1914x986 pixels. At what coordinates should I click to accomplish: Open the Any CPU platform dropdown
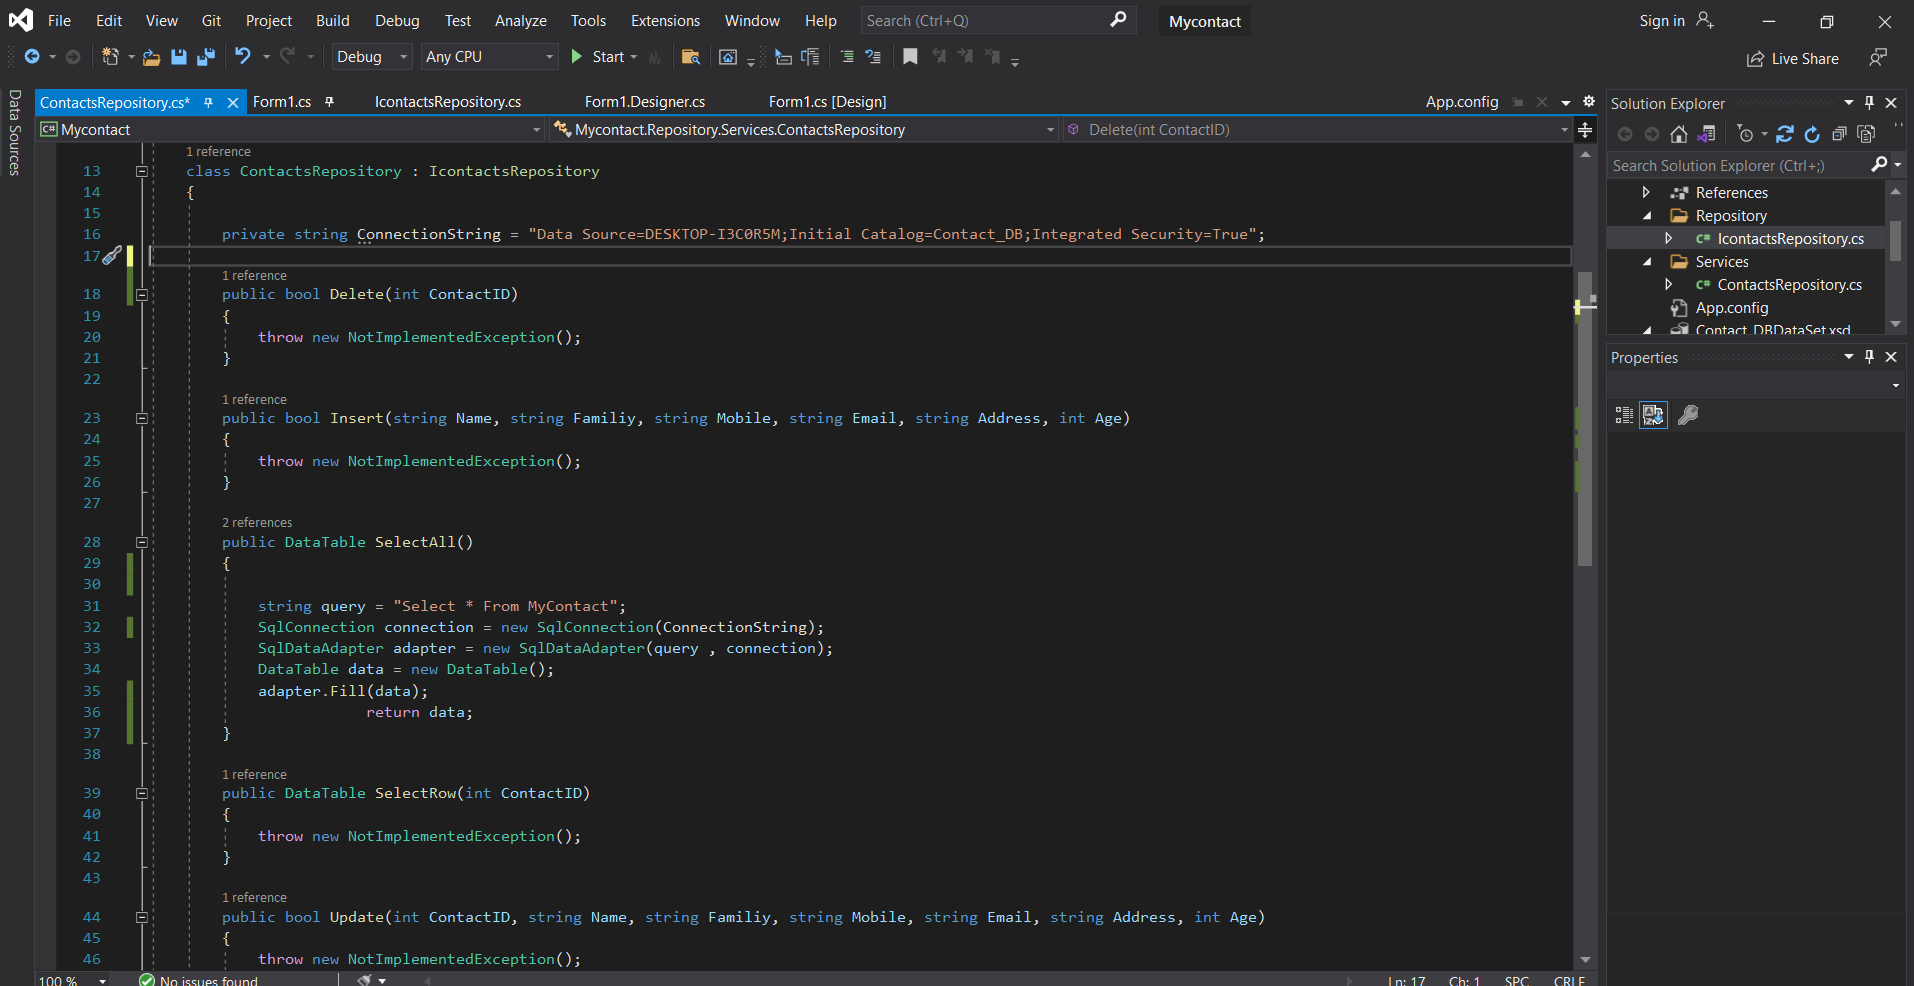click(x=488, y=57)
